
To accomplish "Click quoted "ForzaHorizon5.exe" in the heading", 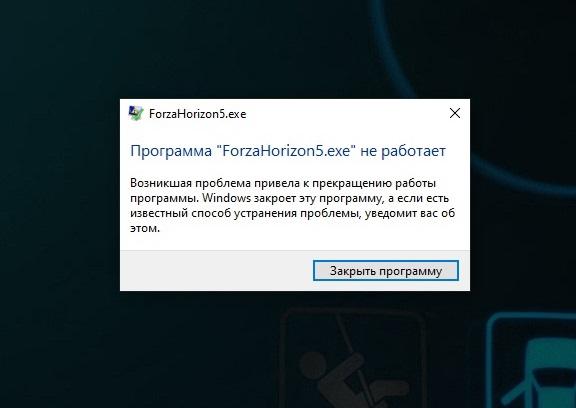I will [x=287, y=151].
